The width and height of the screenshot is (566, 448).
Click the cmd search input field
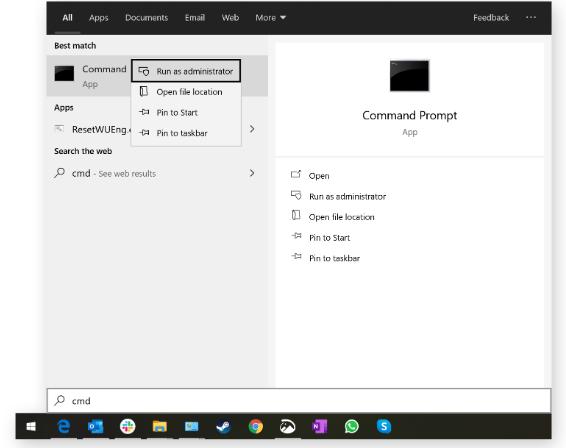pyautogui.click(x=299, y=400)
